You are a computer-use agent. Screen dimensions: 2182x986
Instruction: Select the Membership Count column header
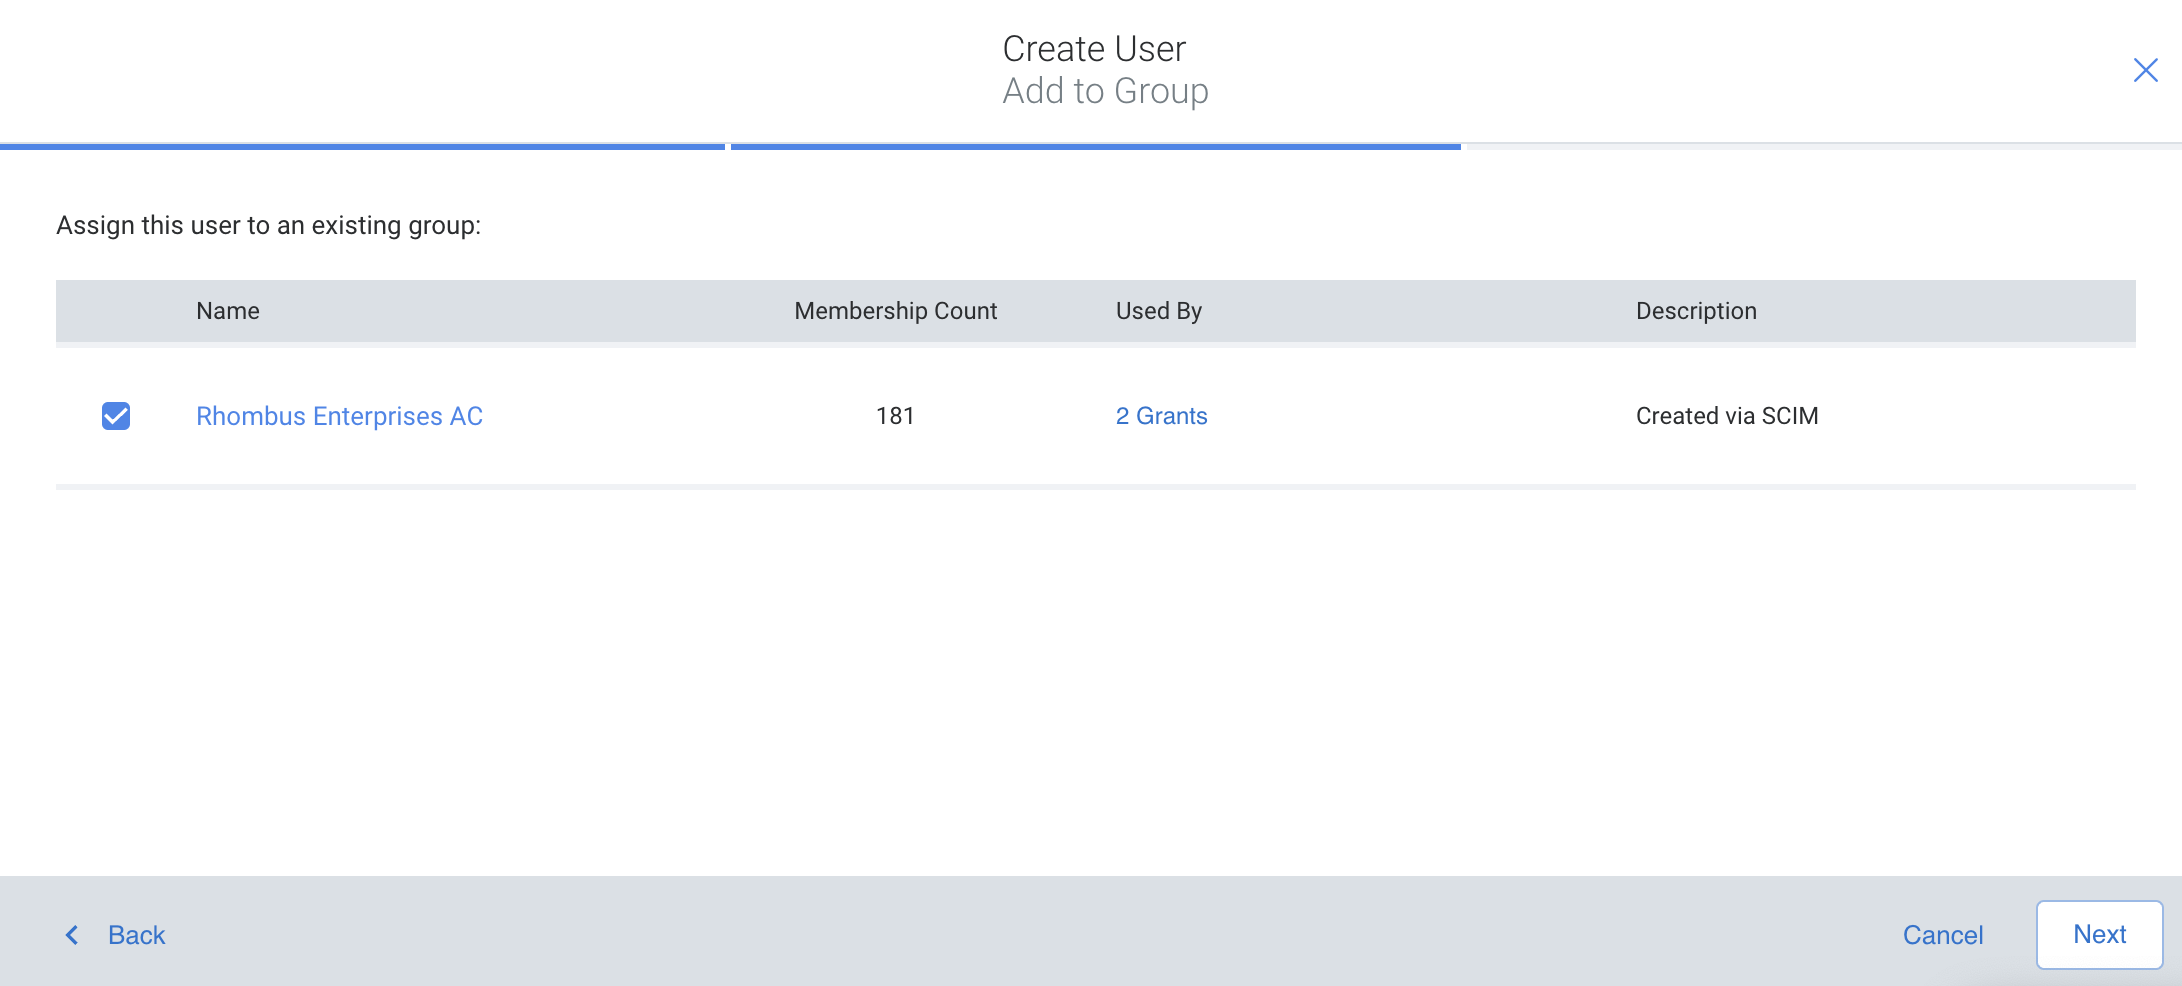[894, 310]
